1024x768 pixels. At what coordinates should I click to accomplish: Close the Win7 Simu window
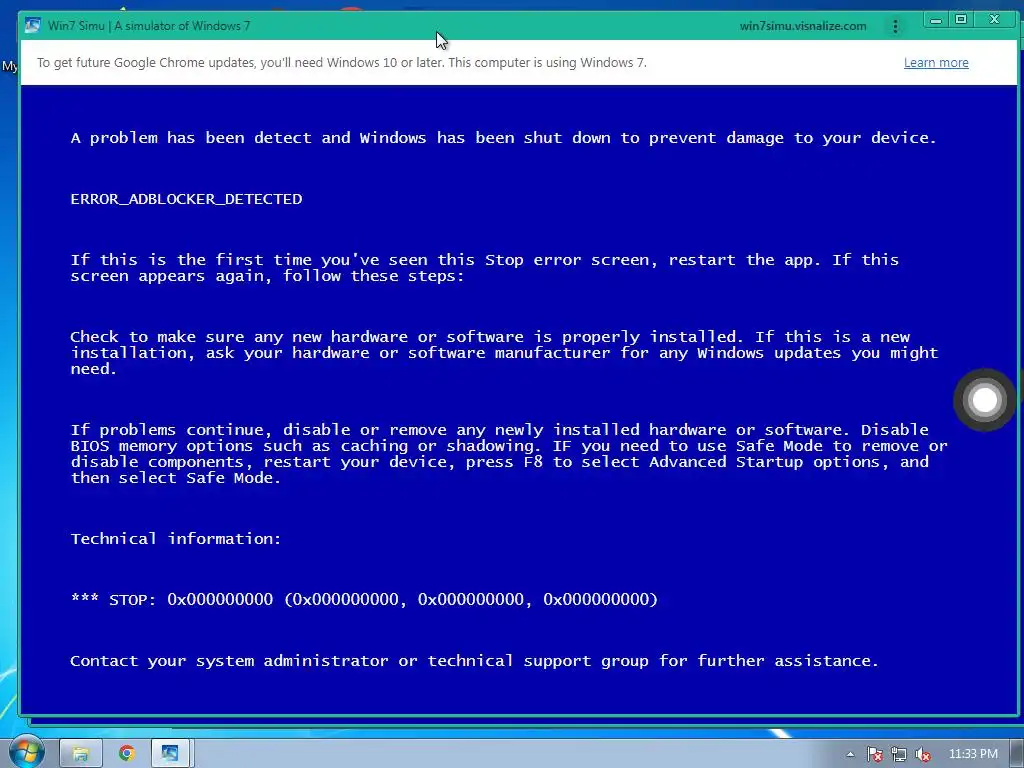(994, 20)
